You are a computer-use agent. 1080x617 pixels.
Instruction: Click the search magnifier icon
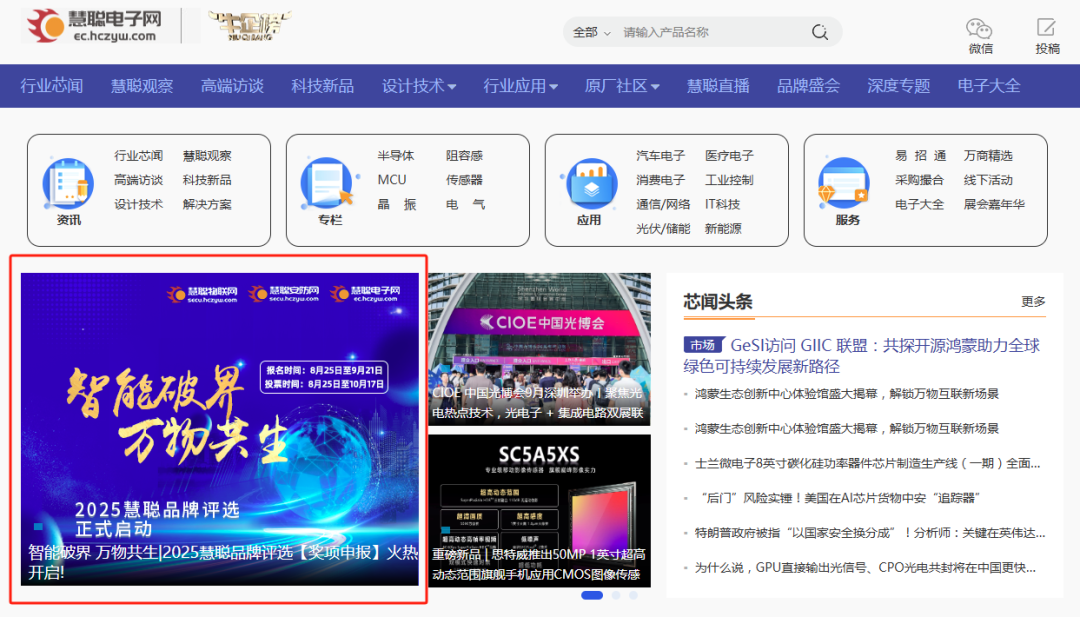(x=819, y=31)
